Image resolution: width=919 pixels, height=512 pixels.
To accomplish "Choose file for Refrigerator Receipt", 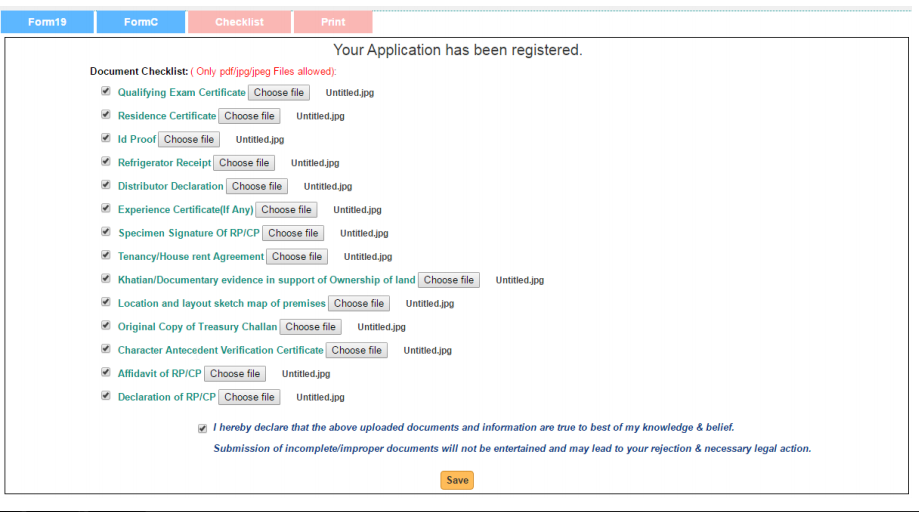I will coord(244,163).
